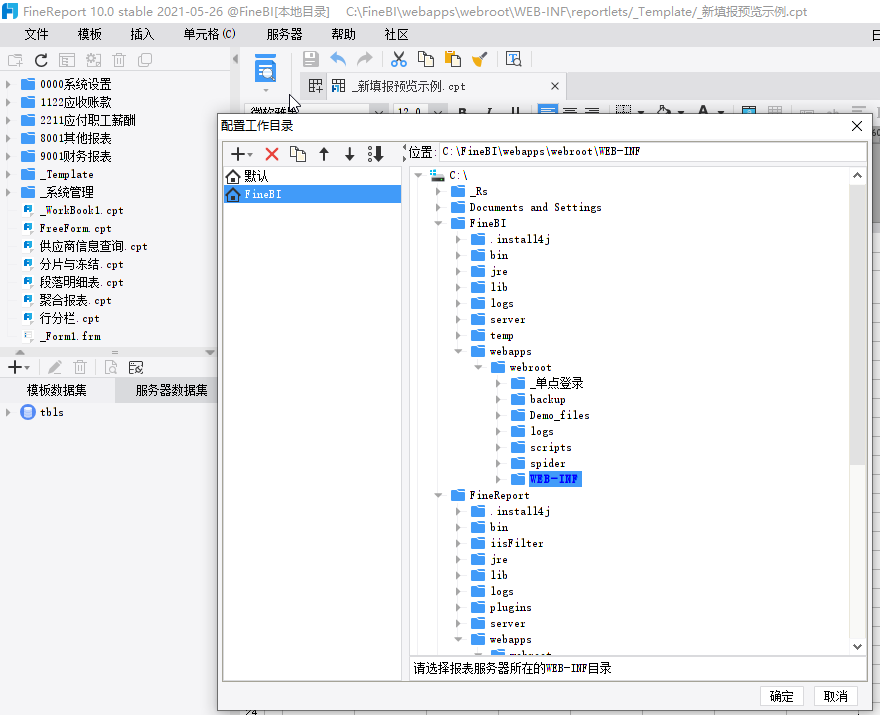Switch to 服务器数据集 tab
This screenshot has width=880, height=715.
[x=171, y=390]
